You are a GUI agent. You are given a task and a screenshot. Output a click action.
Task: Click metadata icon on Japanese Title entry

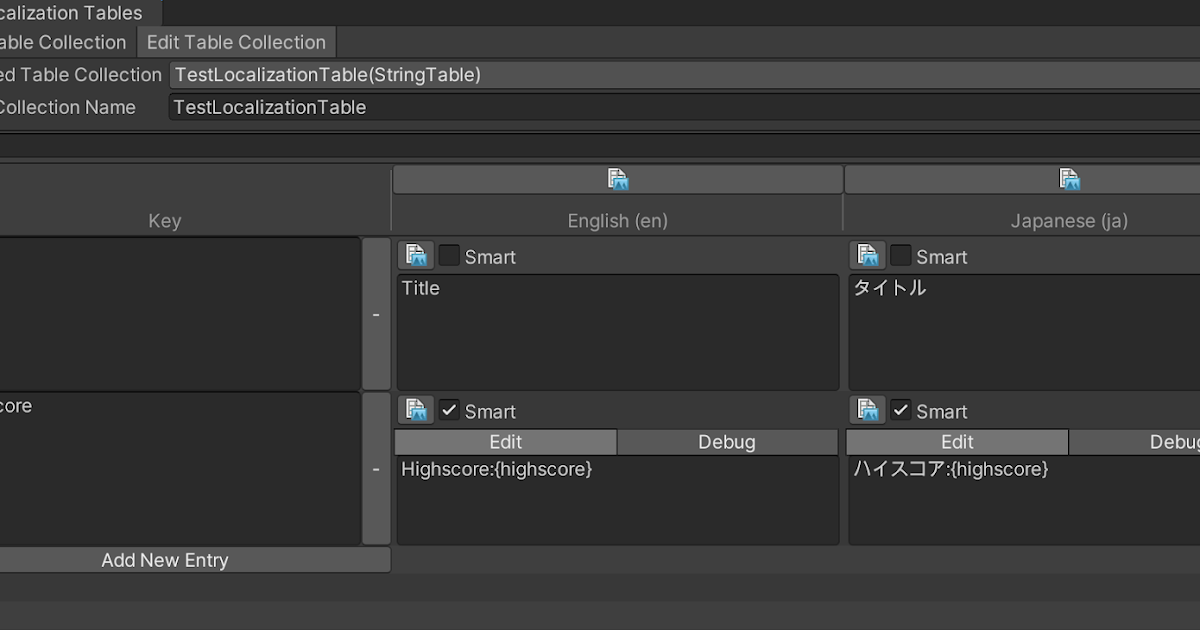(868, 255)
